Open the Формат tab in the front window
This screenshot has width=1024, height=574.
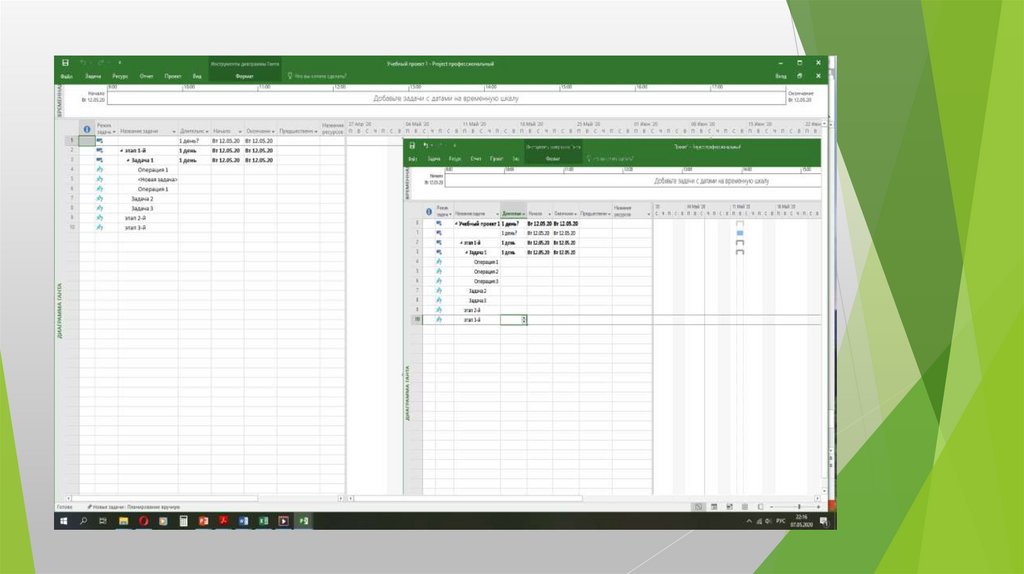(x=552, y=158)
